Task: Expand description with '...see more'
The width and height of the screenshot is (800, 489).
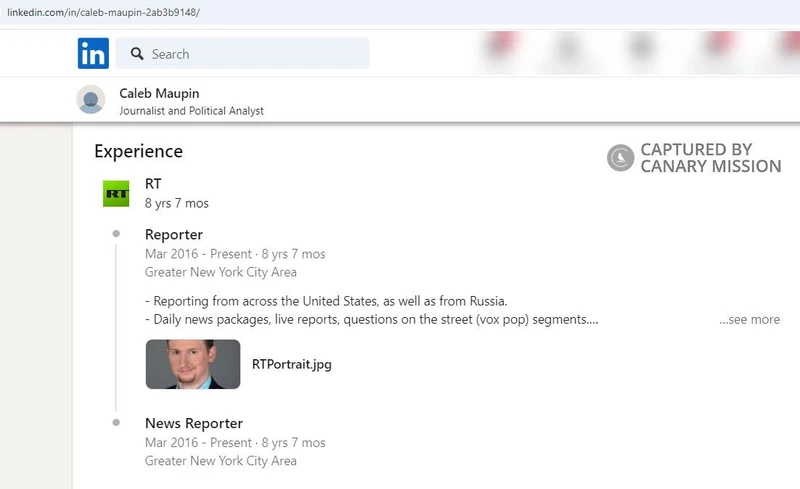Action: point(749,320)
